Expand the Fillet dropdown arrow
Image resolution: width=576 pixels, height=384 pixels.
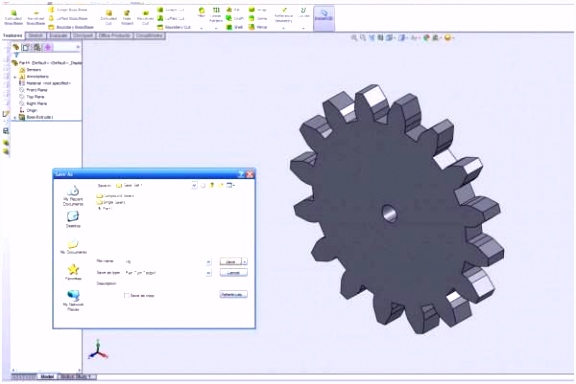[201, 28]
